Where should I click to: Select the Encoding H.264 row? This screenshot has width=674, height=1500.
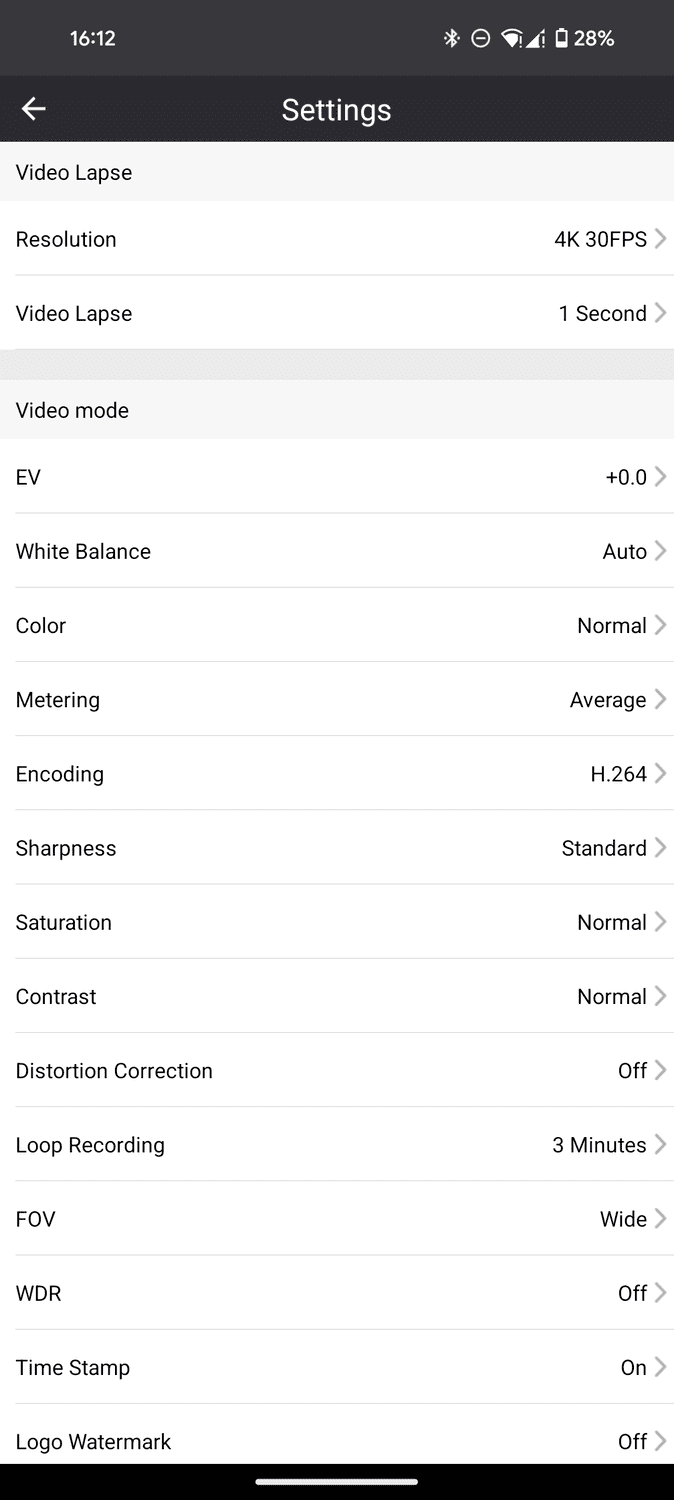click(337, 774)
